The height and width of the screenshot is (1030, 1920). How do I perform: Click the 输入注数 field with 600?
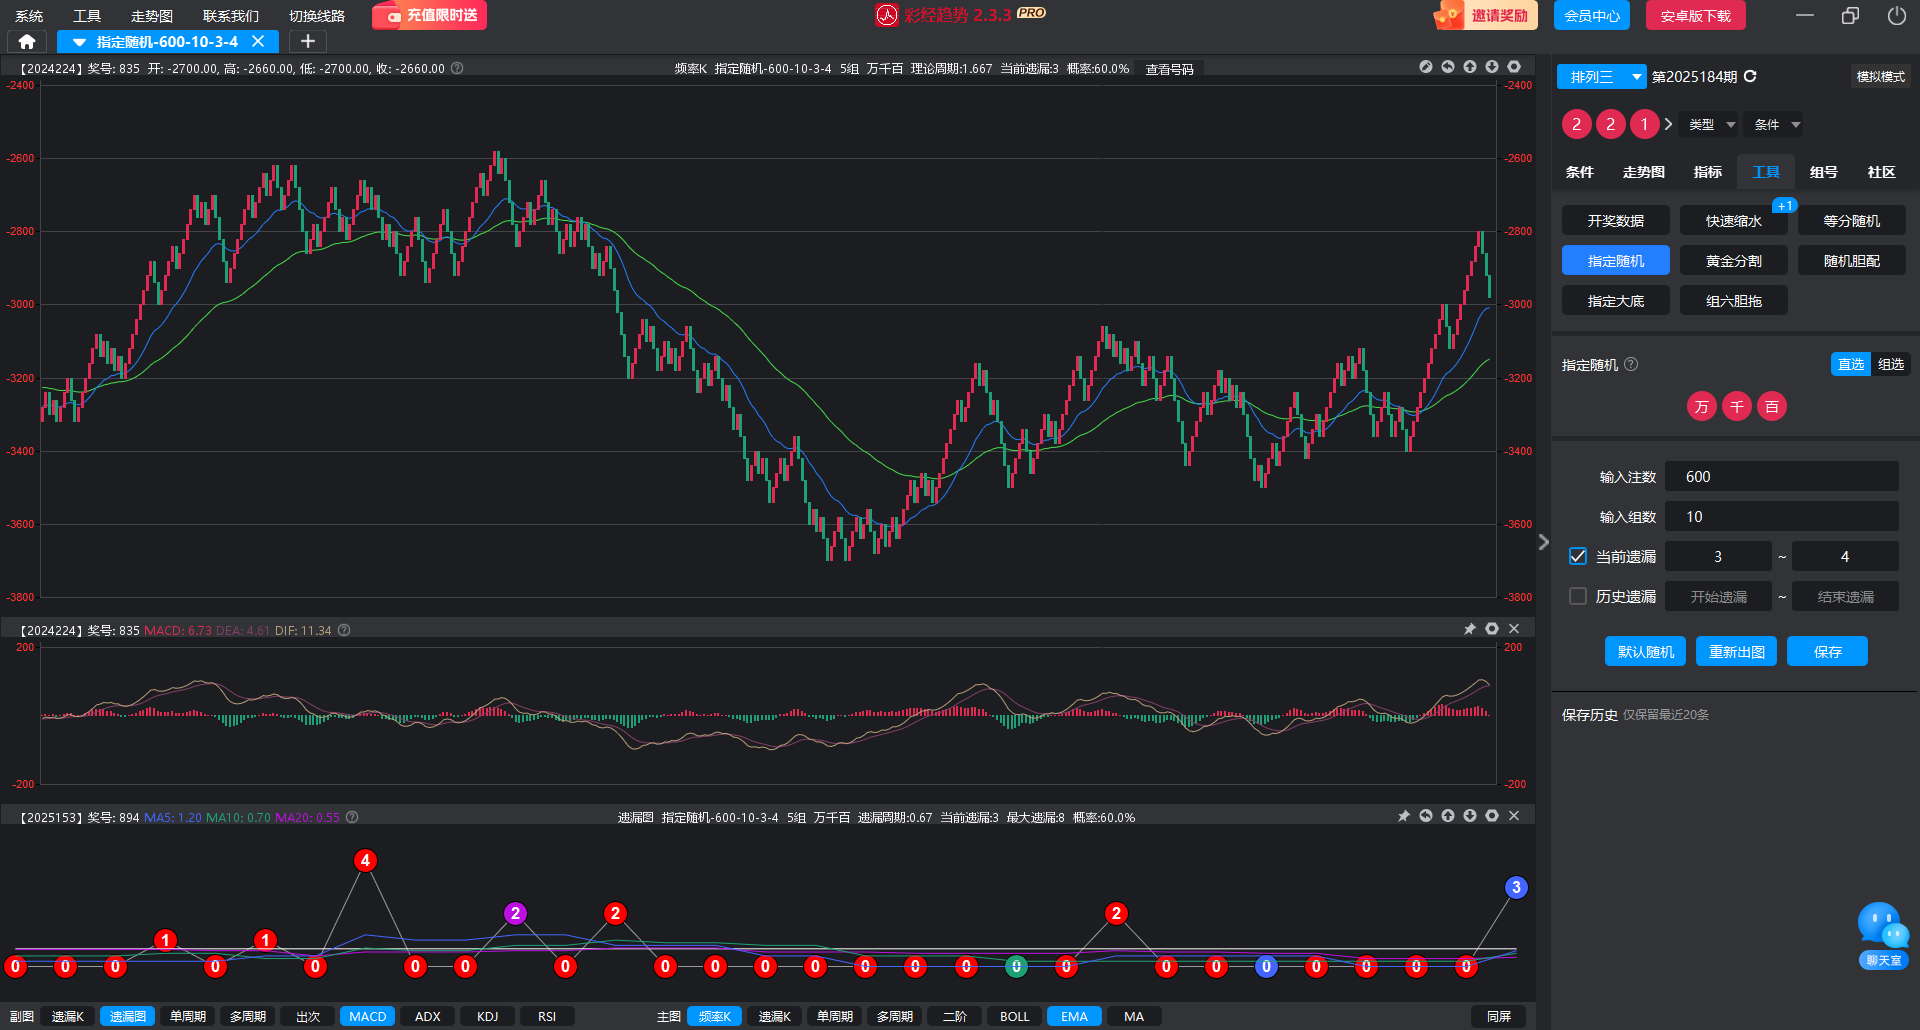[1782, 476]
